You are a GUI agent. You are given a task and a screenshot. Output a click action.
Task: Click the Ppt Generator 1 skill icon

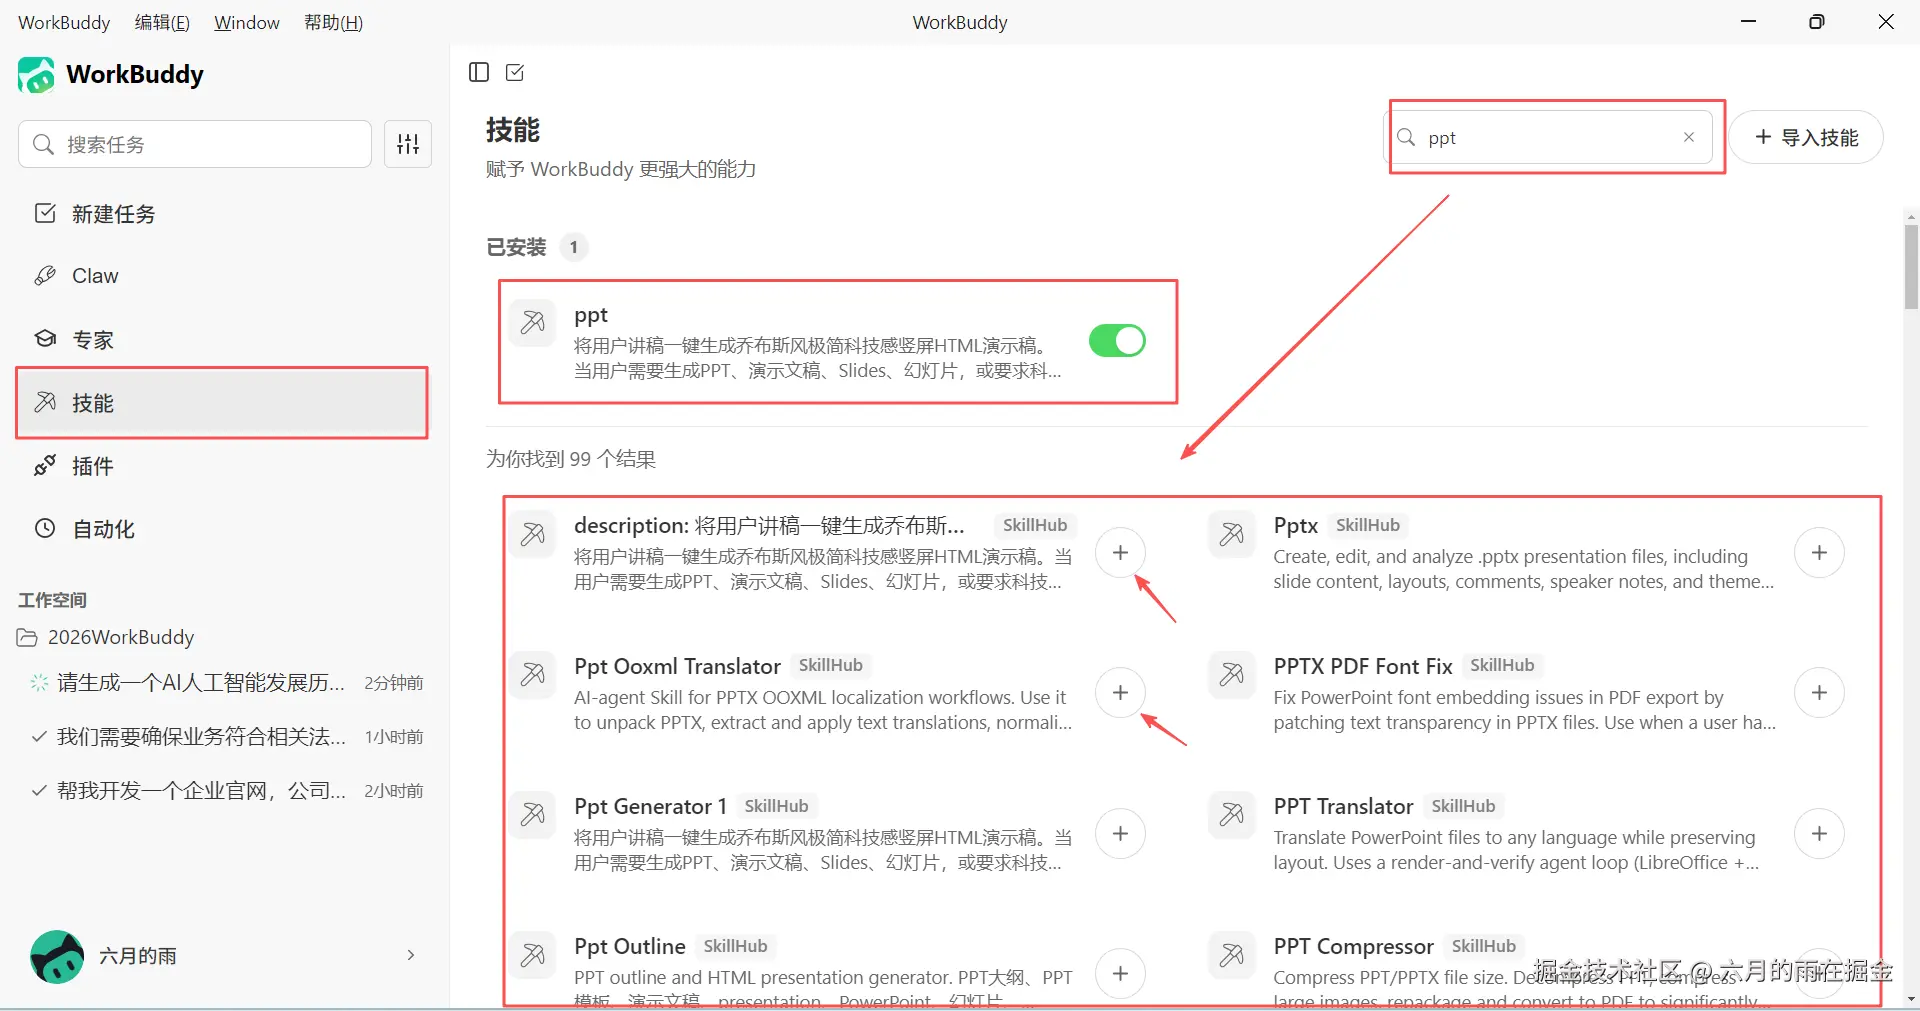533,815
